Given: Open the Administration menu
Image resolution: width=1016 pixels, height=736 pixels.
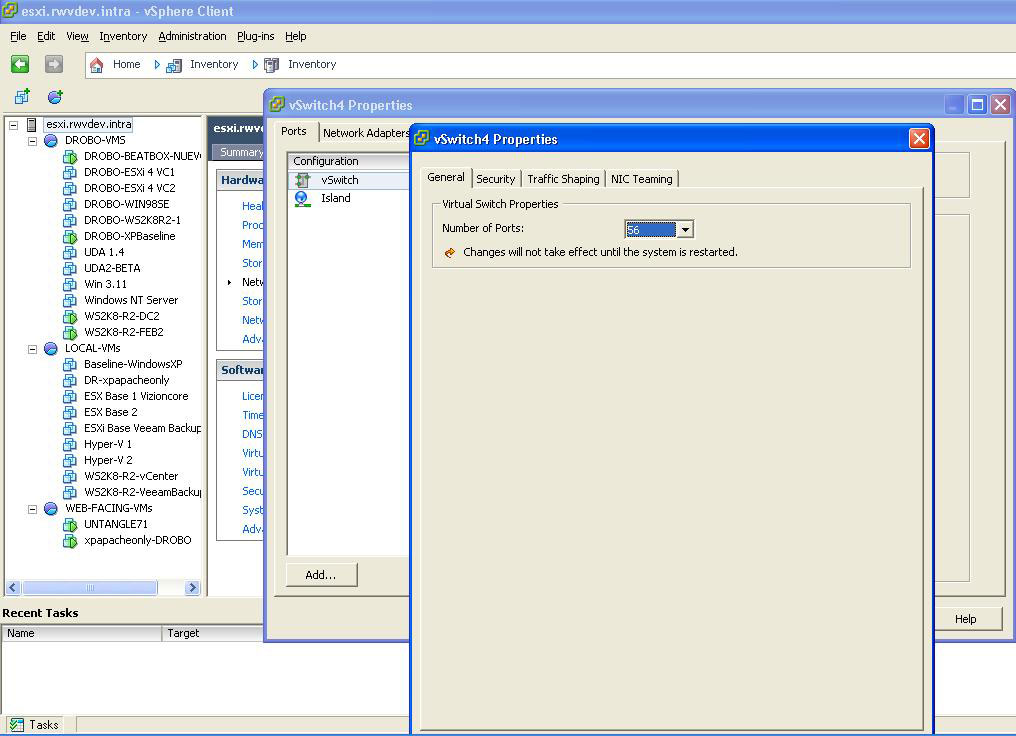Looking at the screenshot, I should click(192, 36).
